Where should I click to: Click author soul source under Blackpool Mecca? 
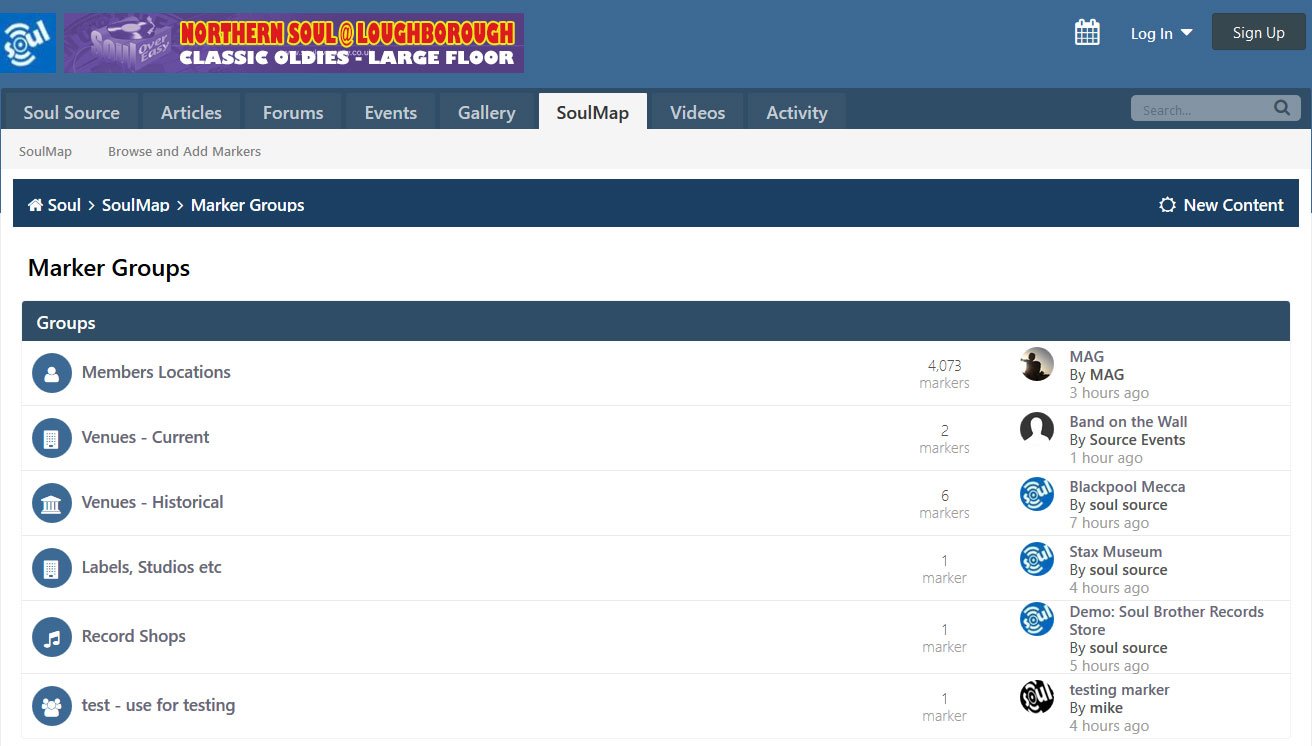coord(1128,504)
